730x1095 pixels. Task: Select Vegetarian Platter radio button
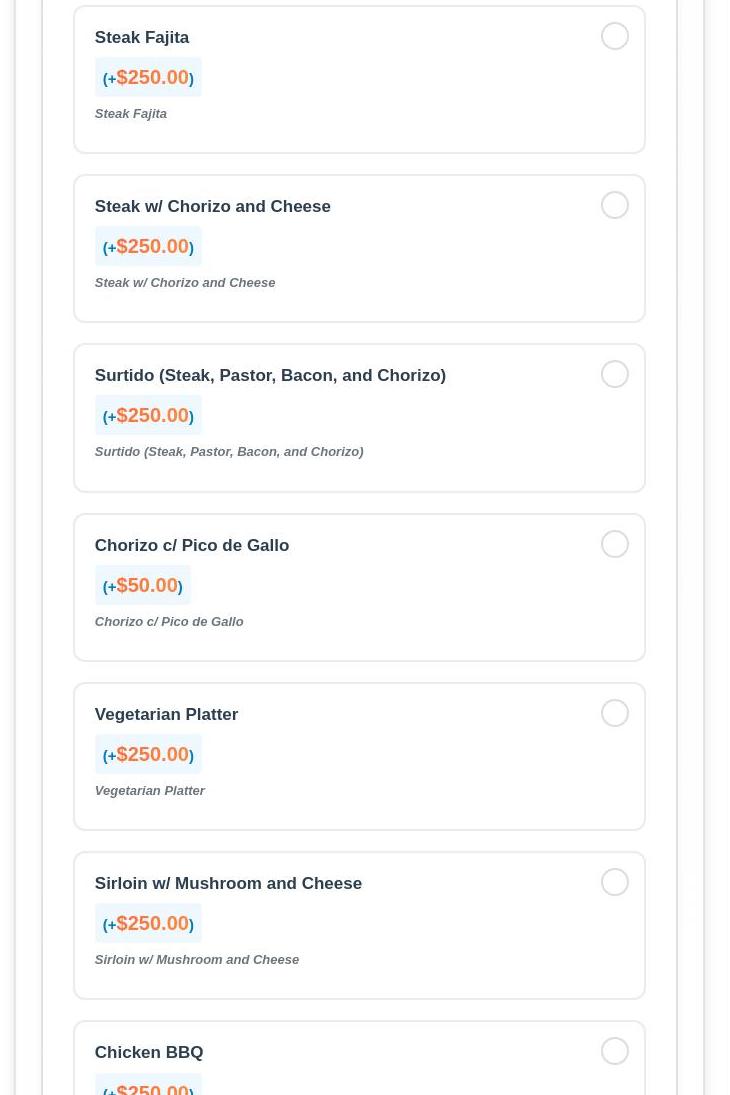coord(615,714)
